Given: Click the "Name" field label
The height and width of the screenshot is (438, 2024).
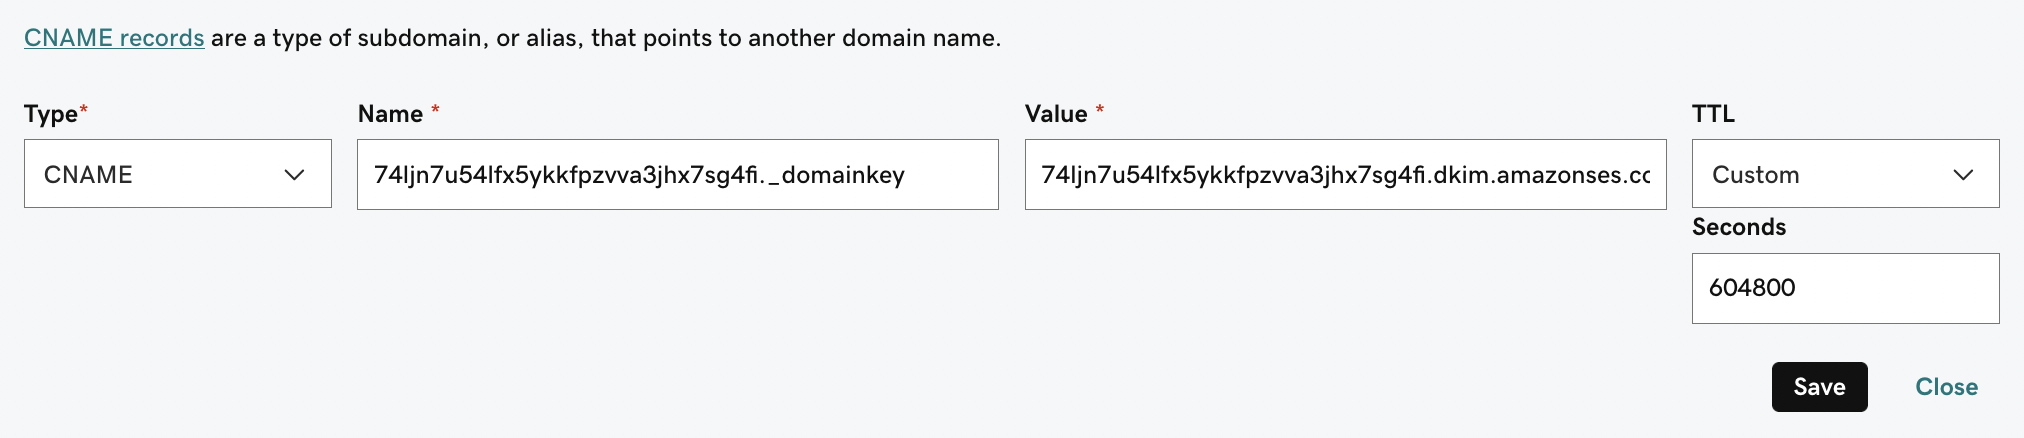Looking at the screenshot, I should click(390, 114).
